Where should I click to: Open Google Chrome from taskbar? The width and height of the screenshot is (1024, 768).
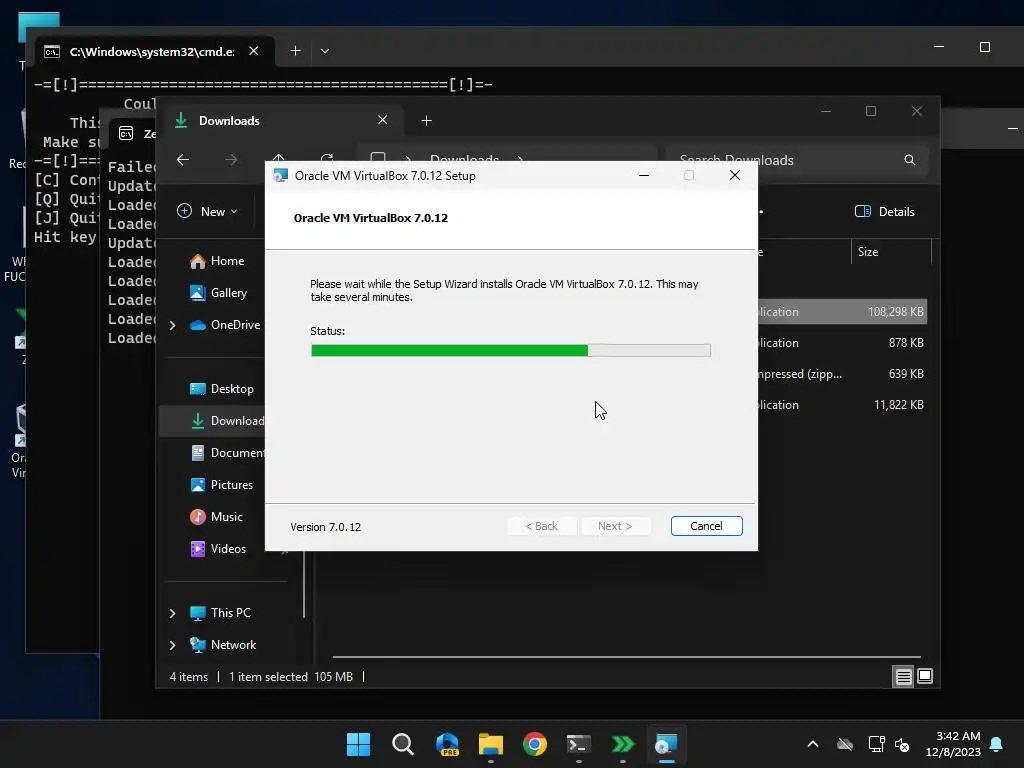tap(534, 744)
